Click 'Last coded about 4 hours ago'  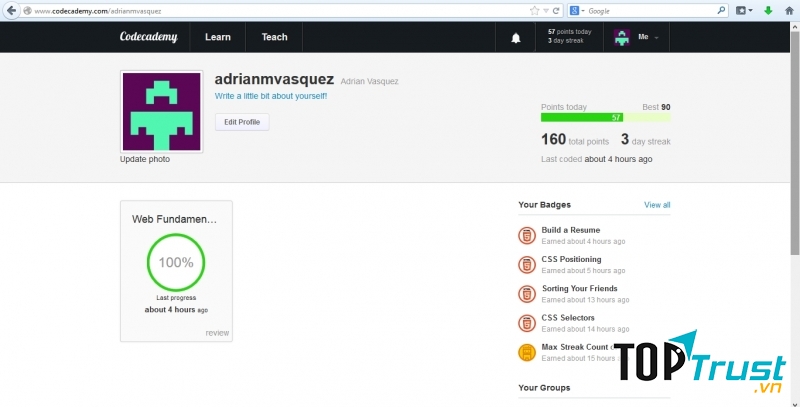pos(596,159)
